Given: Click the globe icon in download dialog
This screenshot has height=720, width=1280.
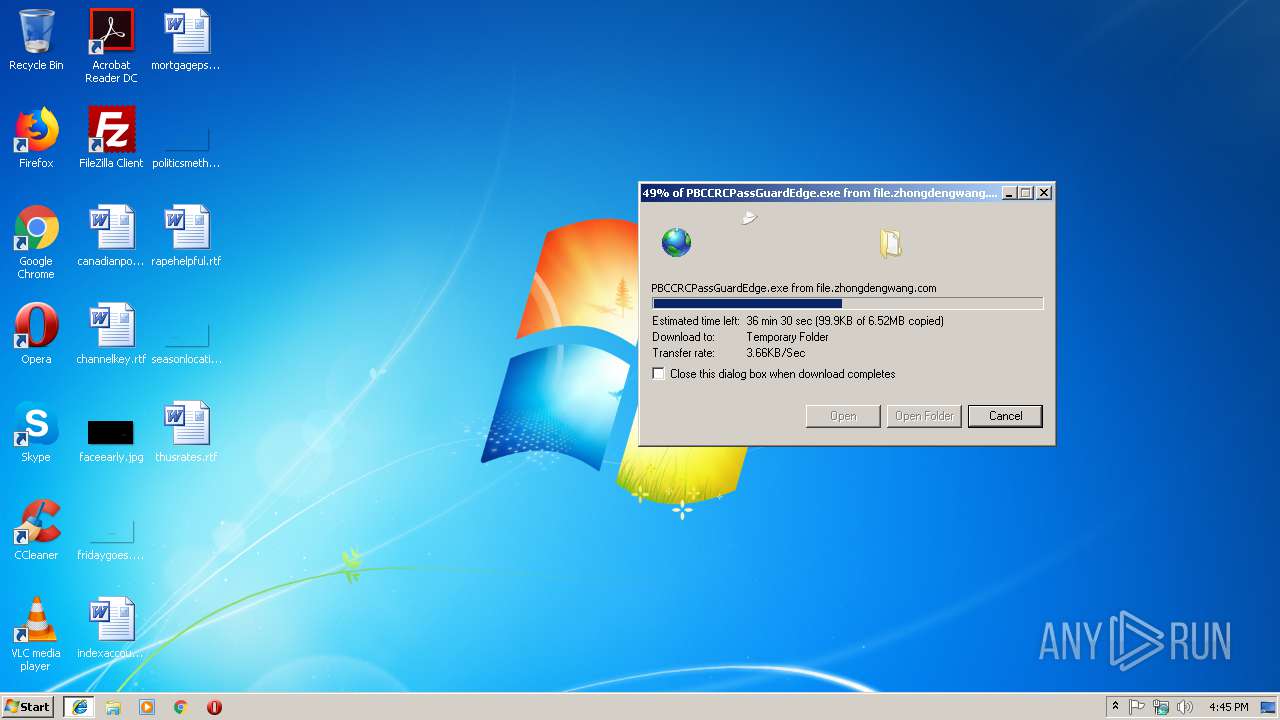Looking at the screenshot, I should [677, 242].
